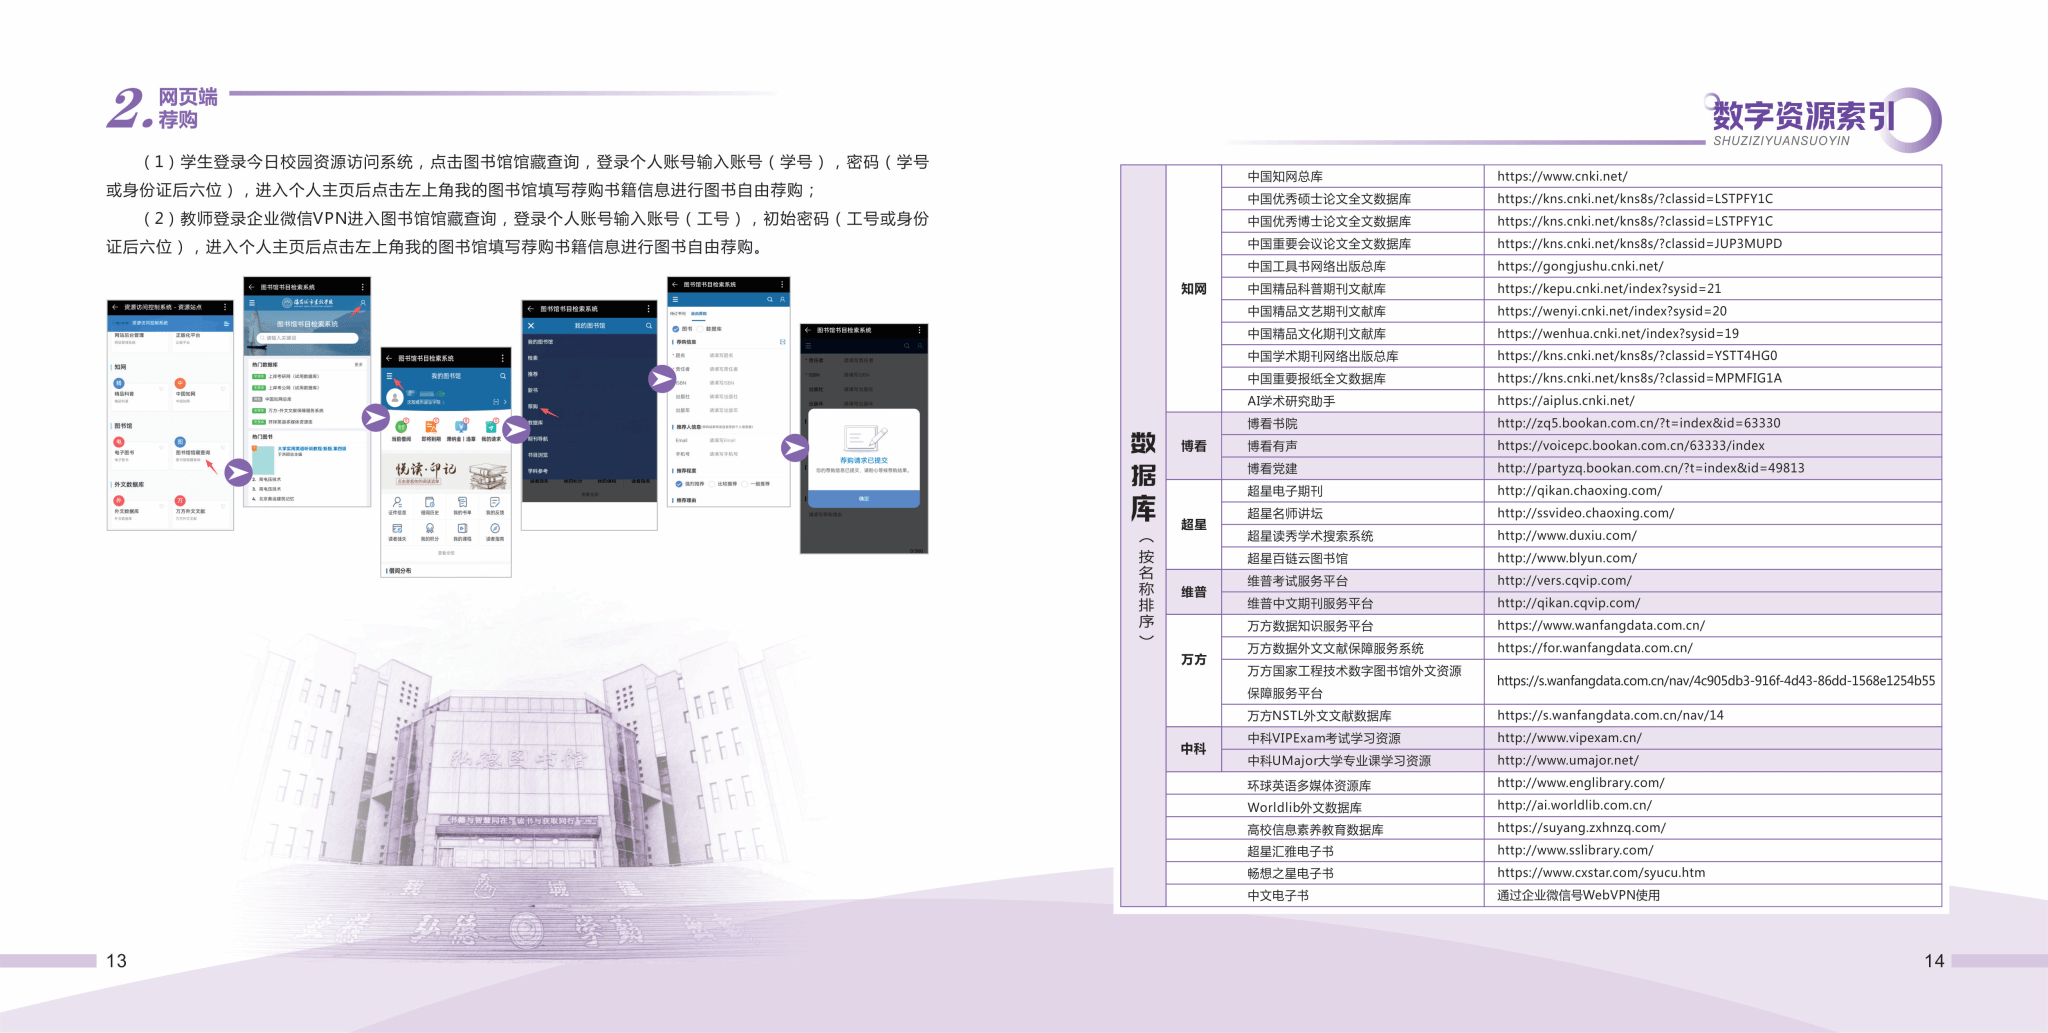Open the https://www.cnki.net/ link
This screenshot has height=1033, width=2048.
click(x=1562, y=177)
